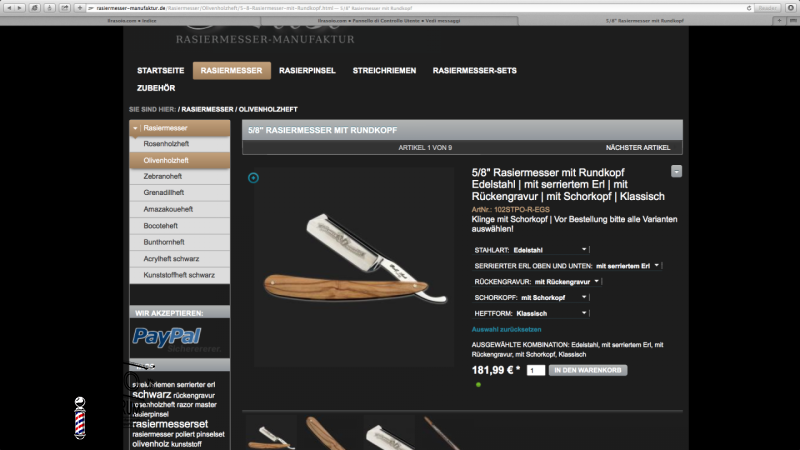This screenshot has width=800, height=450.
Task: Open the SERRIERTER ERL OBEN UND UNTEN dropdown
Action: 628,266
